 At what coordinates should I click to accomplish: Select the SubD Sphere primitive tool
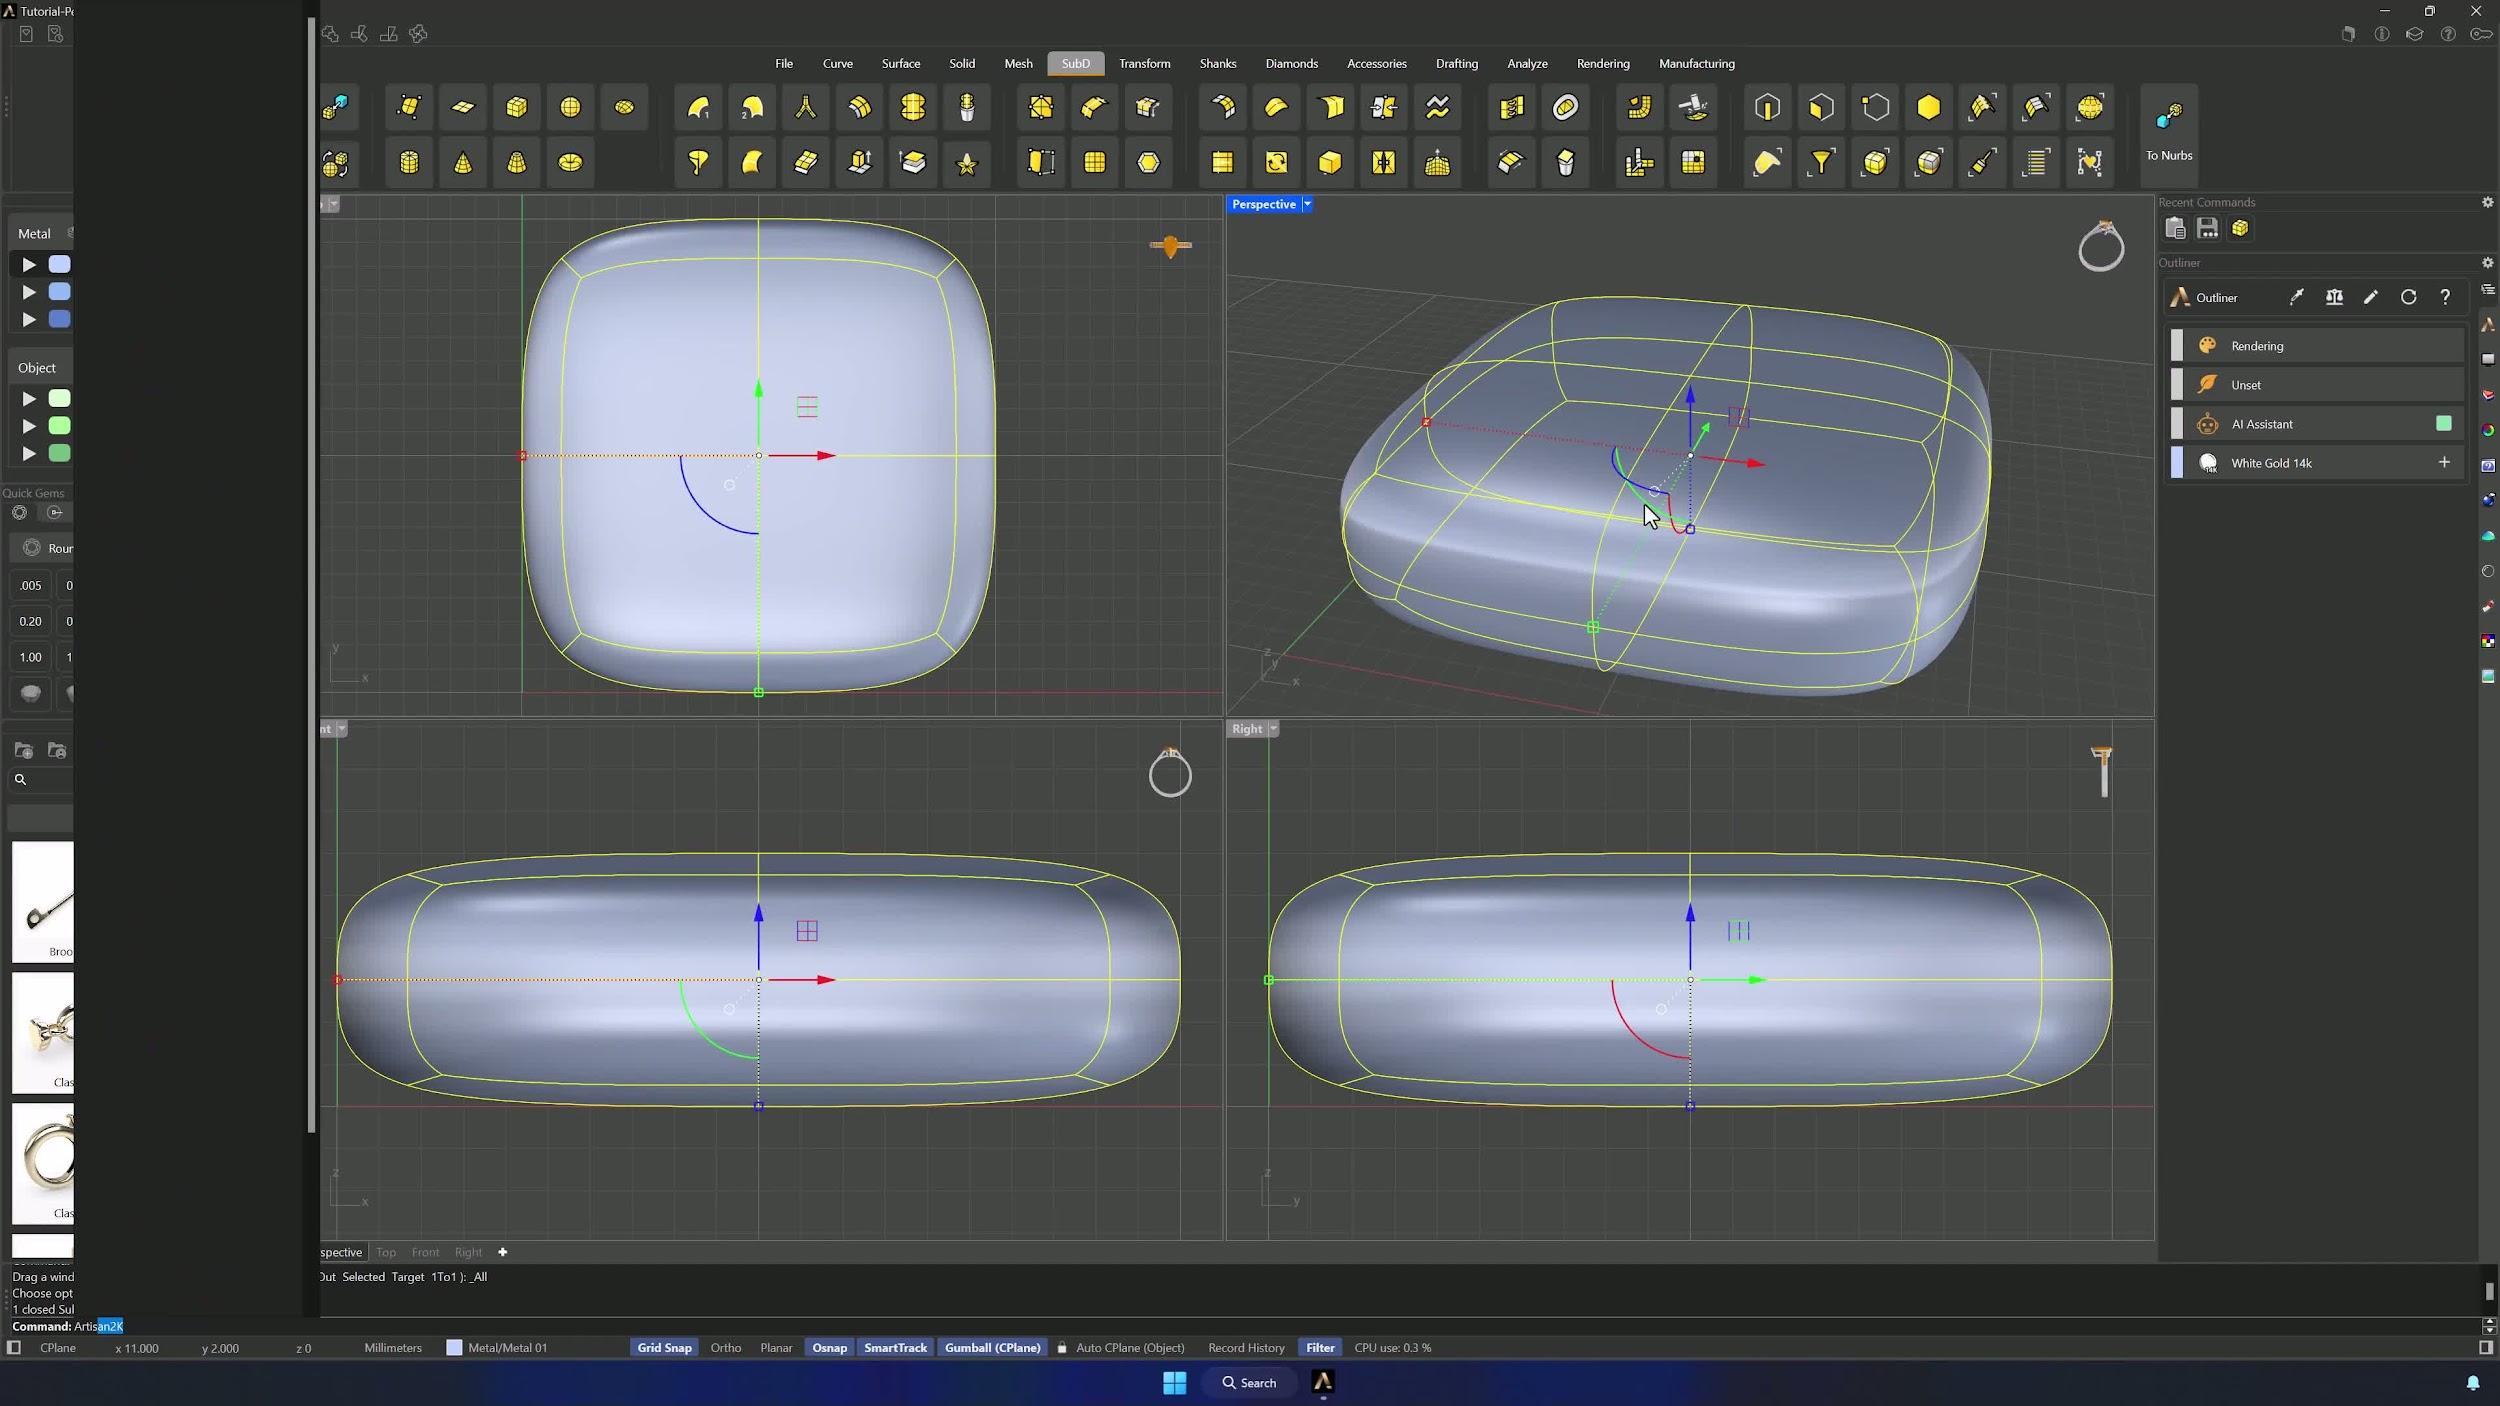point(570,108)
